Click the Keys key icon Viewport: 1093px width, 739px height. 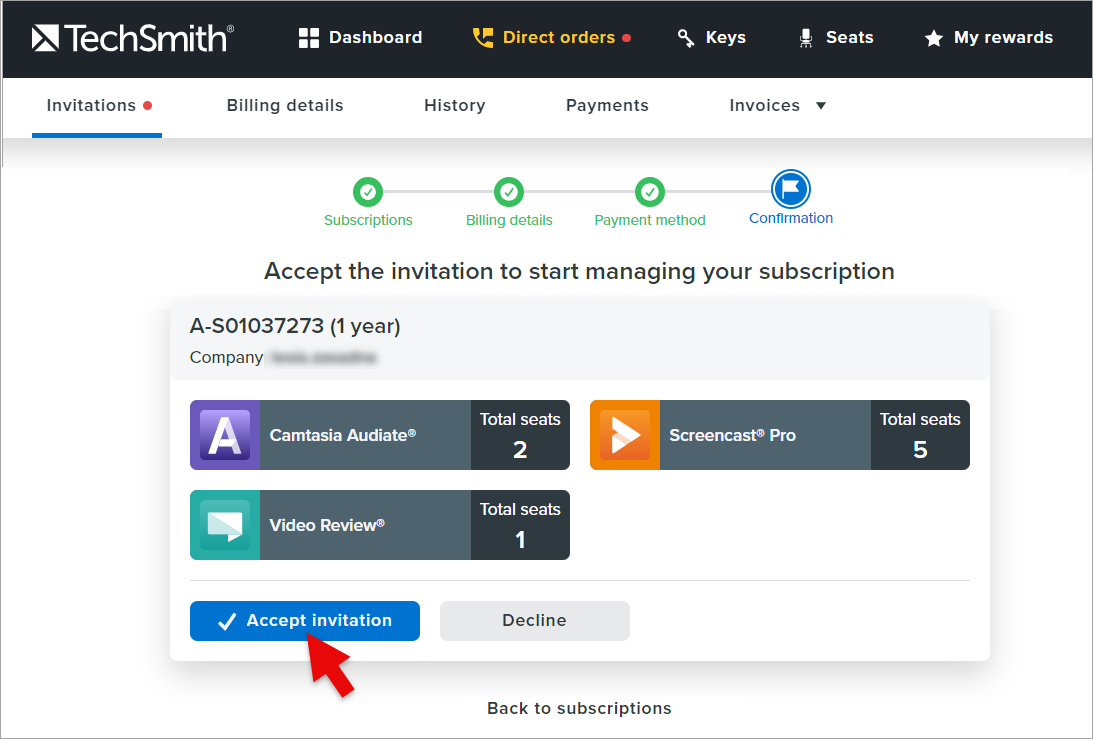tap(686, 38)
